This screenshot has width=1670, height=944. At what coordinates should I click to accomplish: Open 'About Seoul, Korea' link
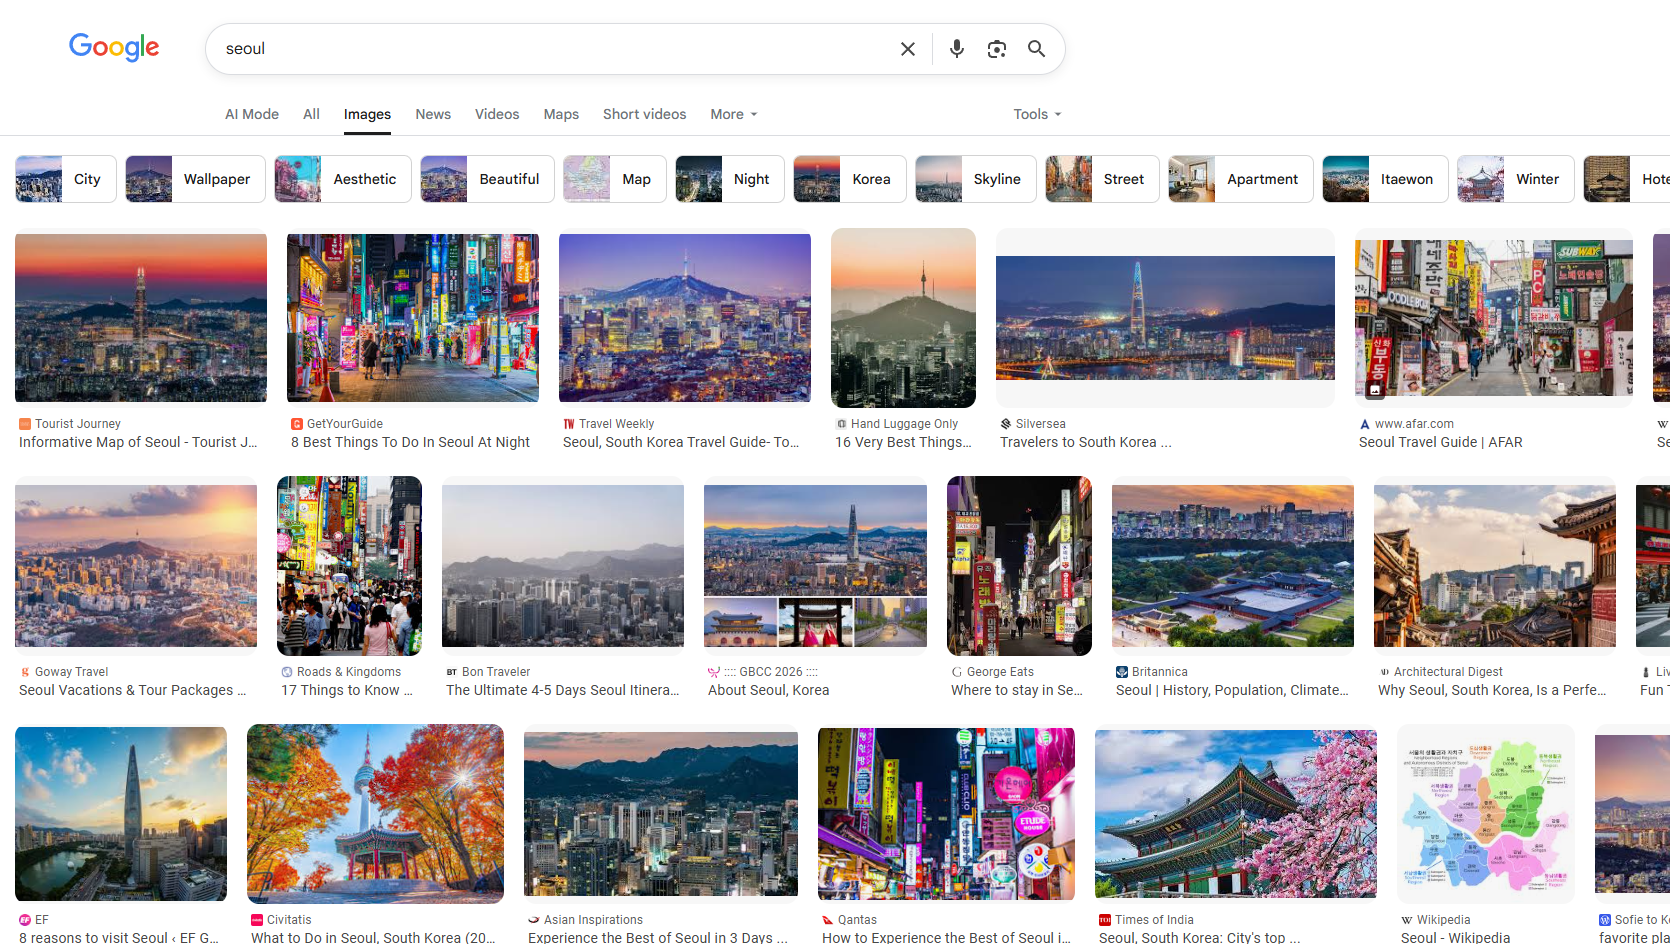[x=768, y=690]
